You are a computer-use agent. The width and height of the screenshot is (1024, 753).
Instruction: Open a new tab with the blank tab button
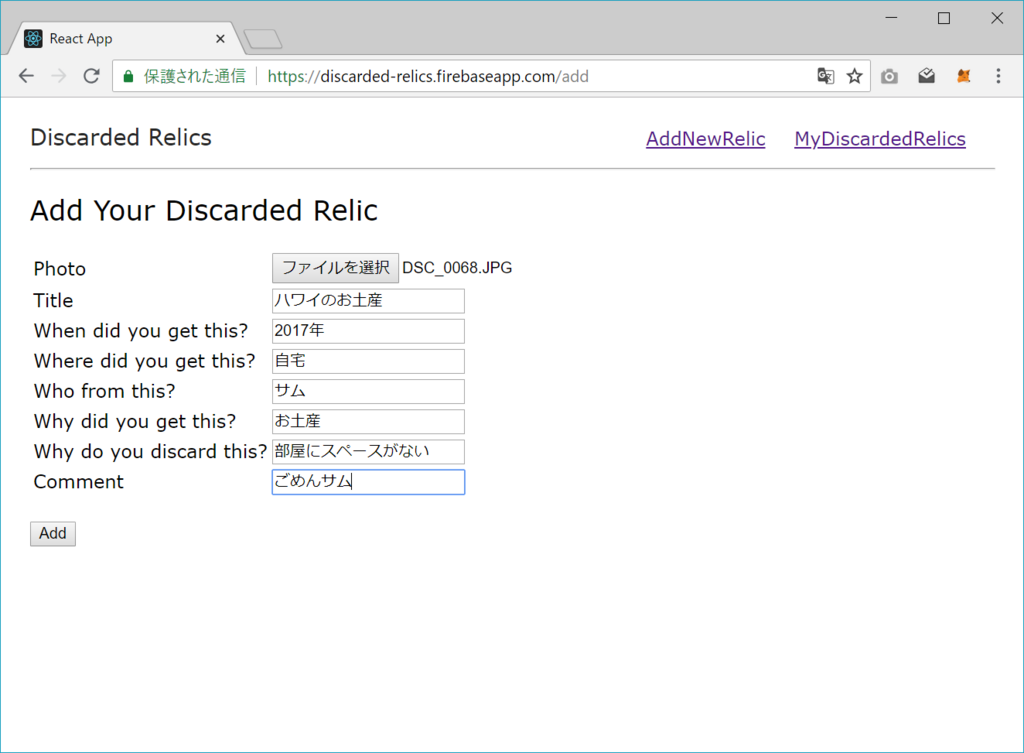[x=263, y=39]
